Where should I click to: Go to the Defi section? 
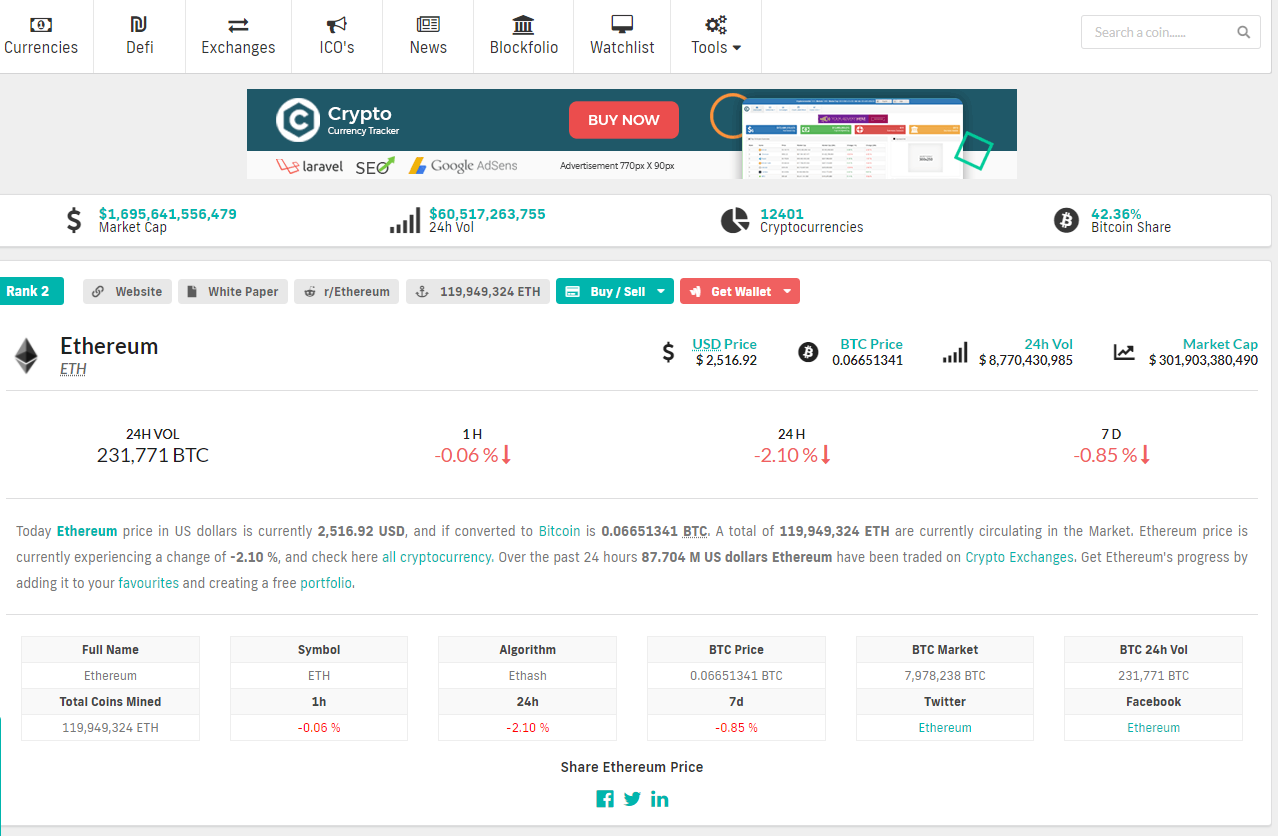[139, 36]
